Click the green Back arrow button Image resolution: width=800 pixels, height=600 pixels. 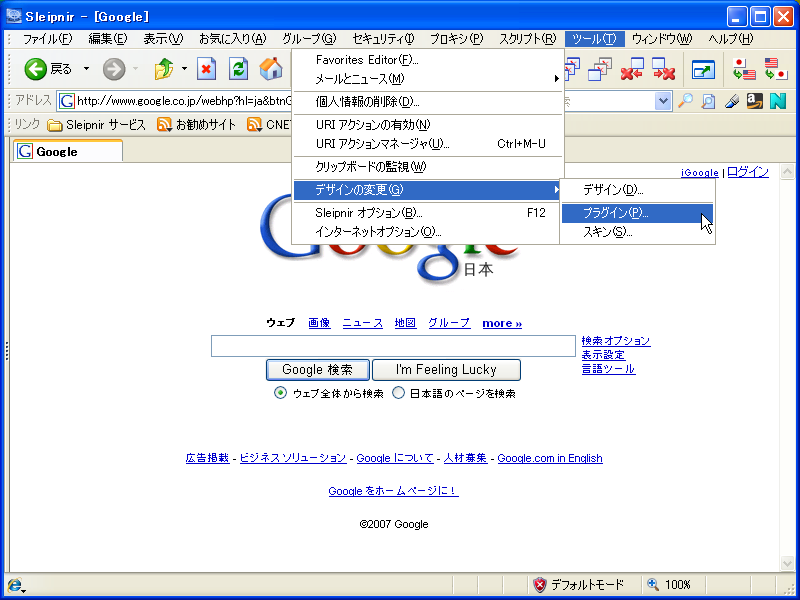click(x=35, y=69)
